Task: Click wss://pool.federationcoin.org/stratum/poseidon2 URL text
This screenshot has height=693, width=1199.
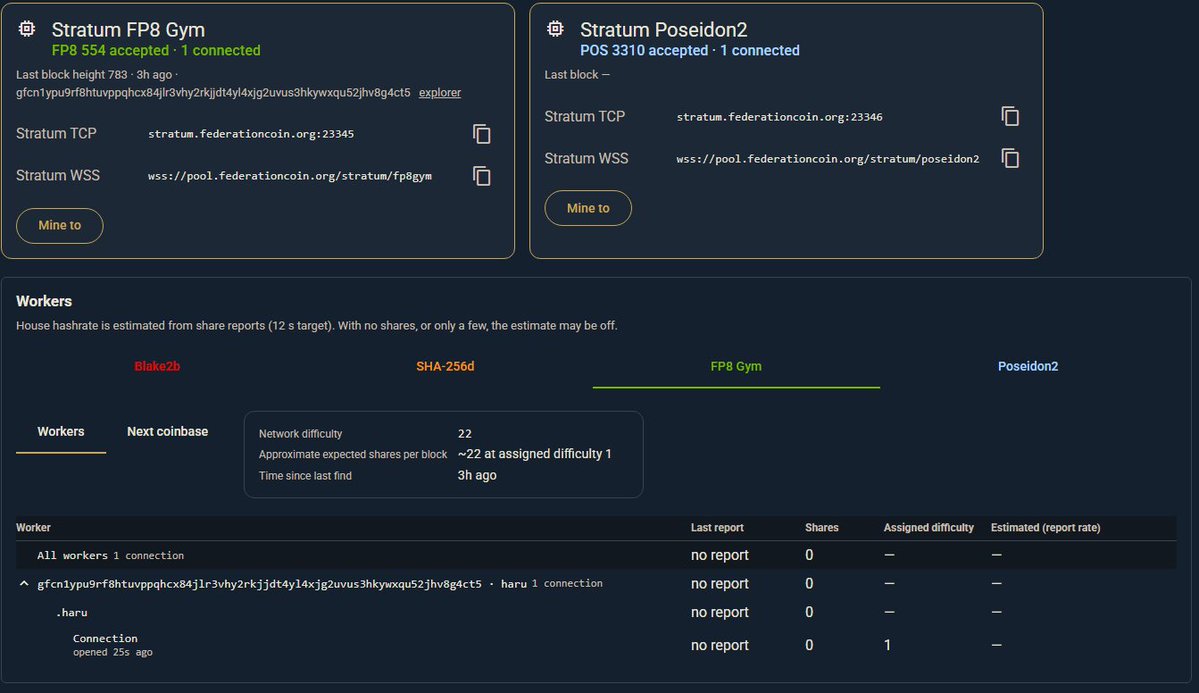Action: (827, 159)
